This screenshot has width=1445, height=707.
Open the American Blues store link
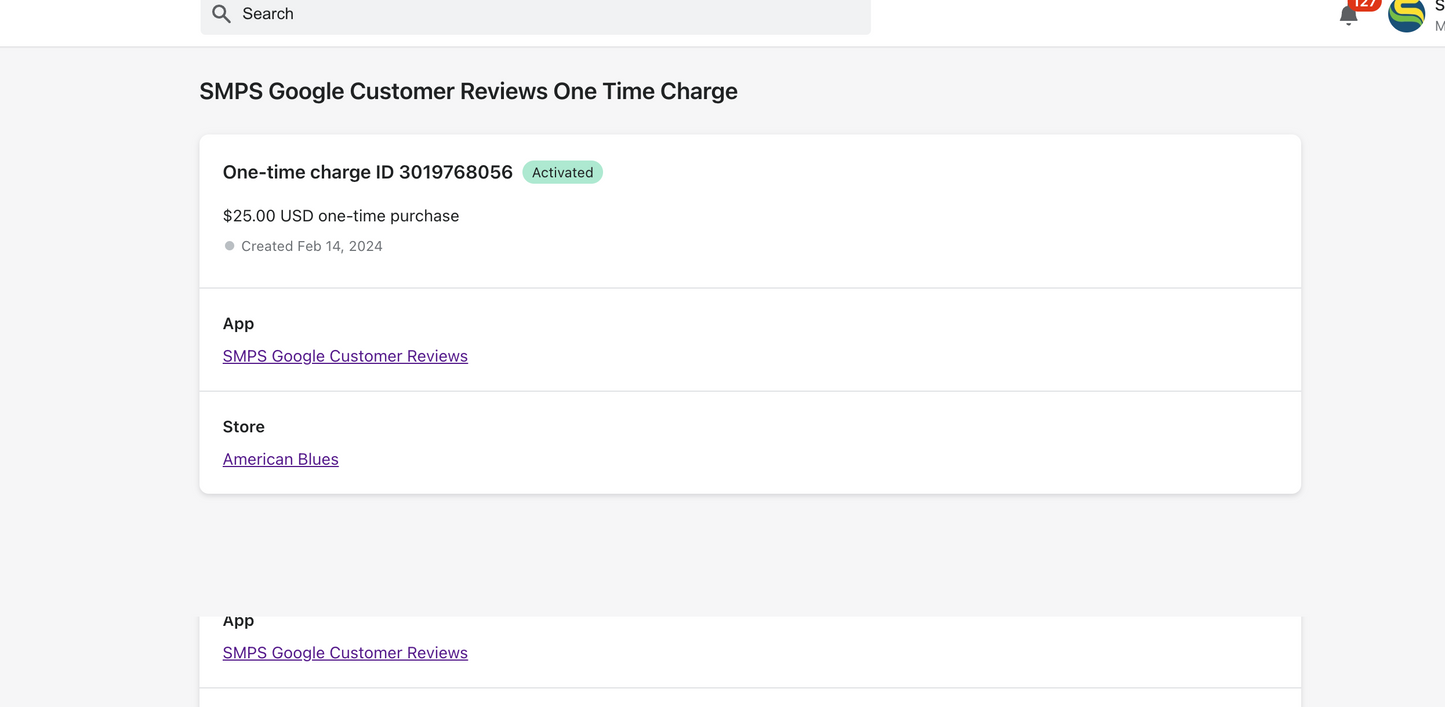(280, 459)
